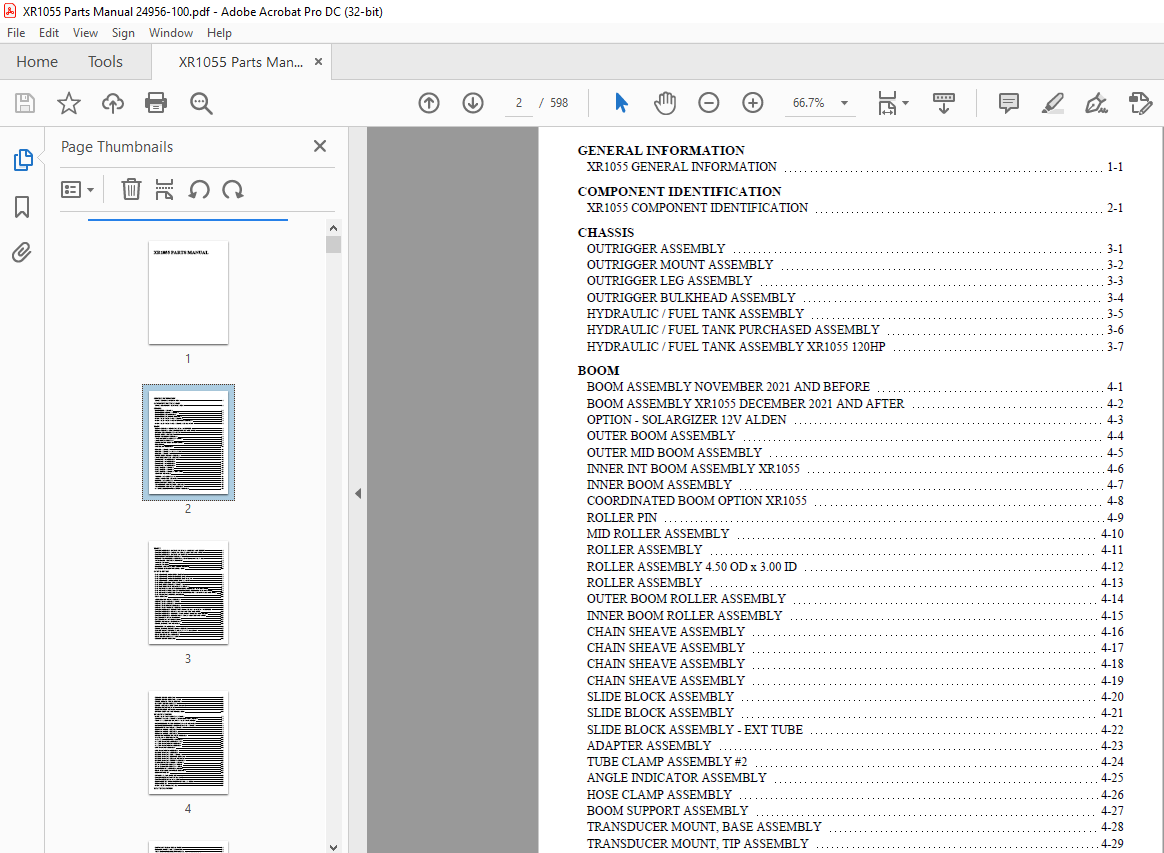1164x853 pixels.
Task: Switch to the Home tab
Action: point(37,62)
